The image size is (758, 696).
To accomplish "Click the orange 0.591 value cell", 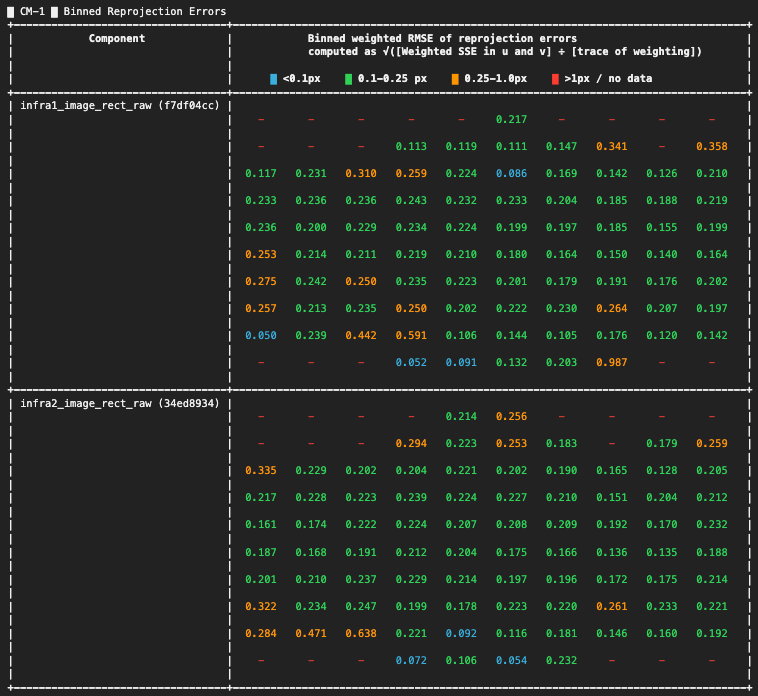I will pos(411,335).
